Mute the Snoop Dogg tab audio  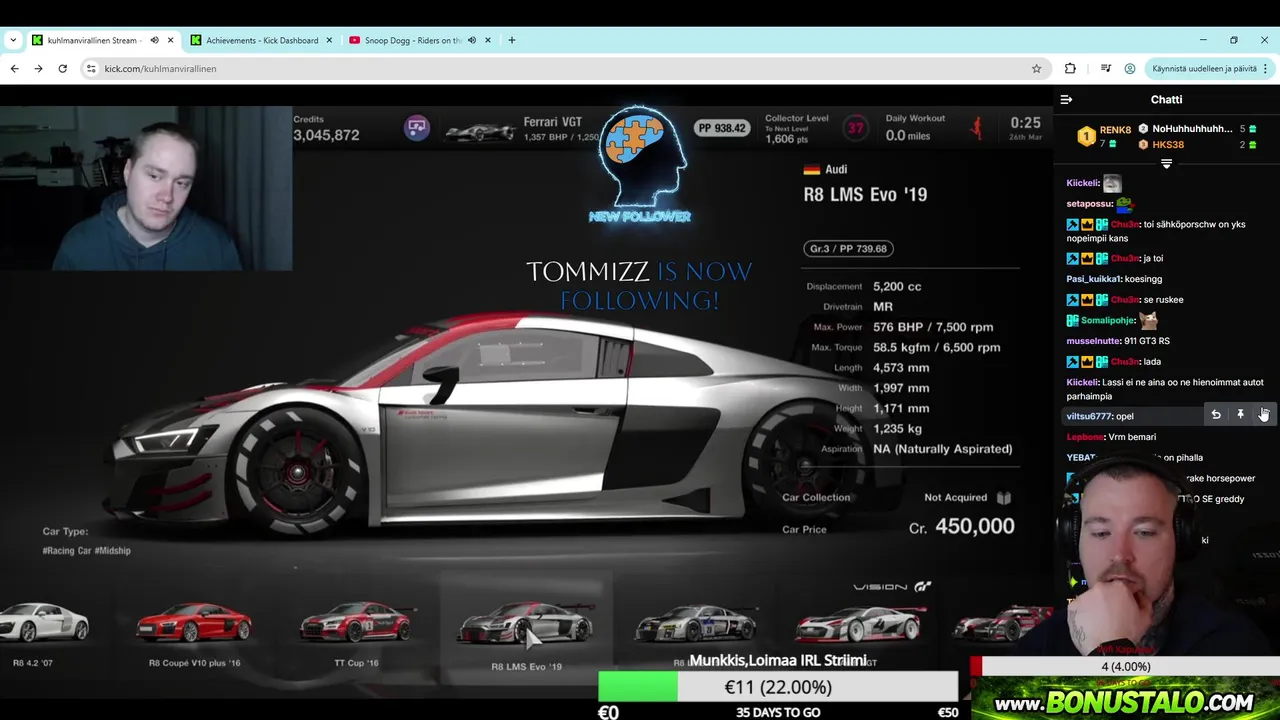click(x=472, y=40)
